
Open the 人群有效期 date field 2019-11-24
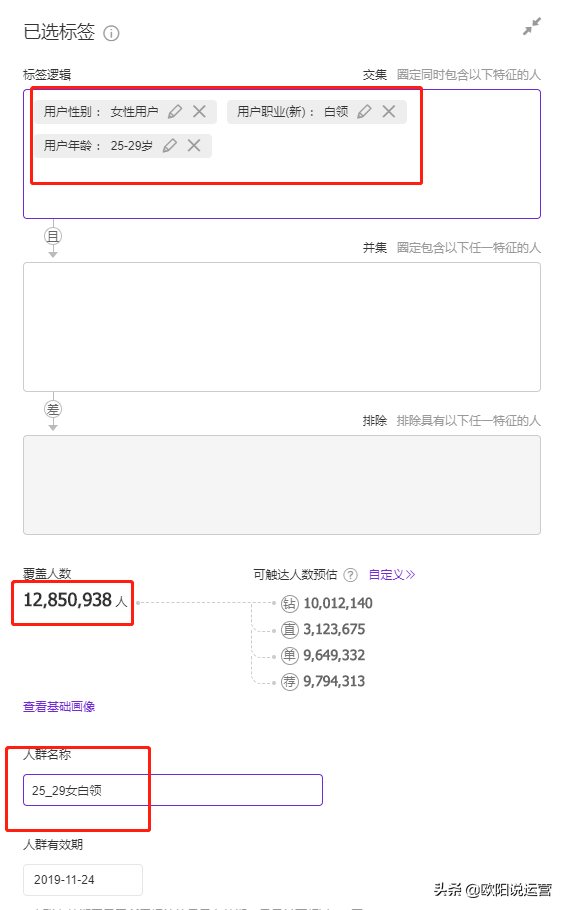[83, 880]
